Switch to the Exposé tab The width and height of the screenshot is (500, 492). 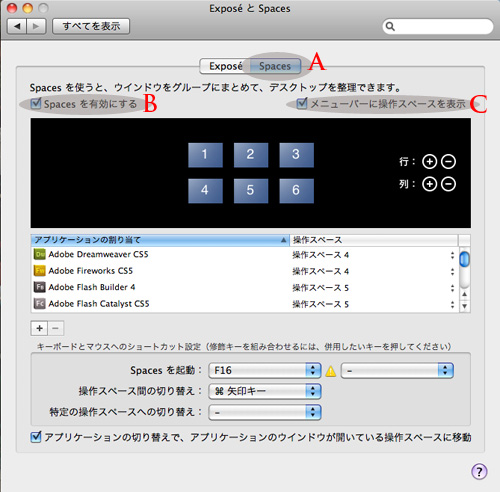pyautogui.click(x=225, y=66)
